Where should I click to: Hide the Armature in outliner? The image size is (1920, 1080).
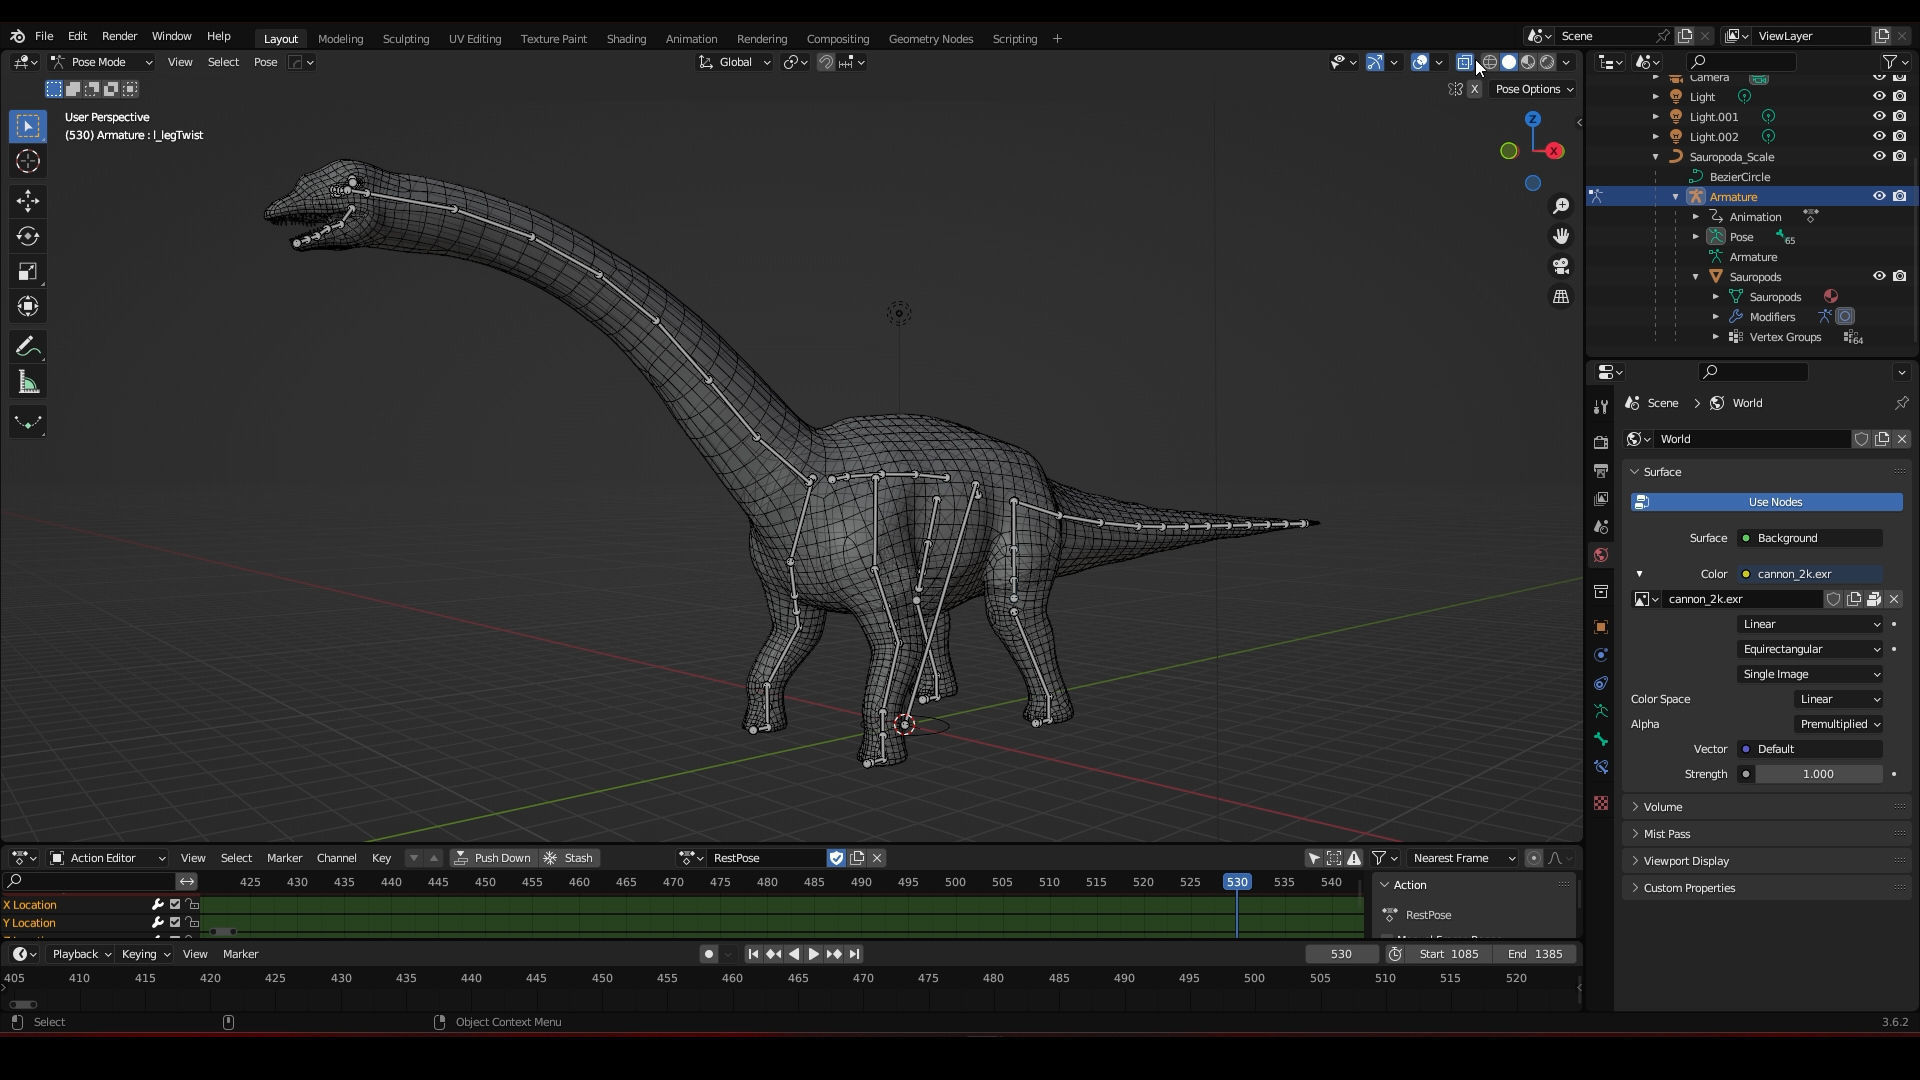point(1879,197)
